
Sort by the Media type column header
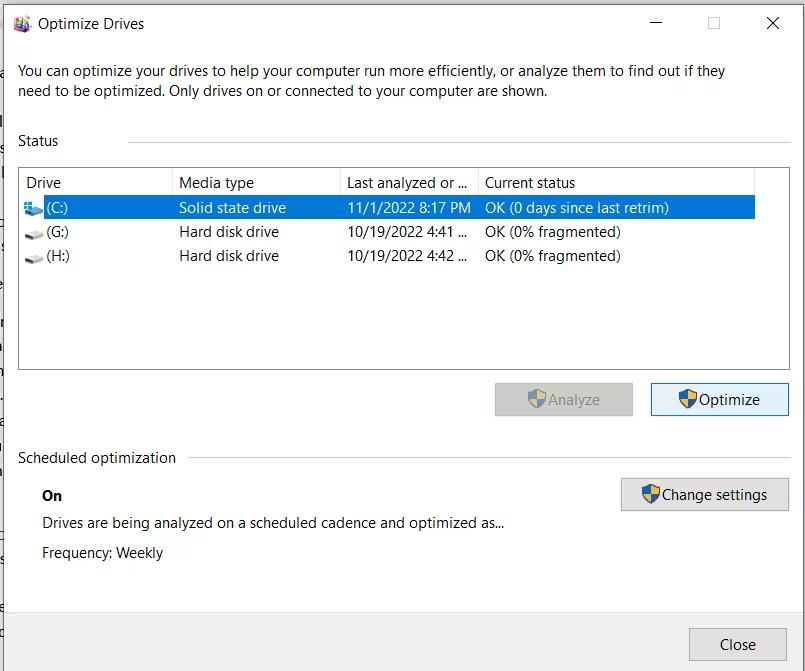256,183
